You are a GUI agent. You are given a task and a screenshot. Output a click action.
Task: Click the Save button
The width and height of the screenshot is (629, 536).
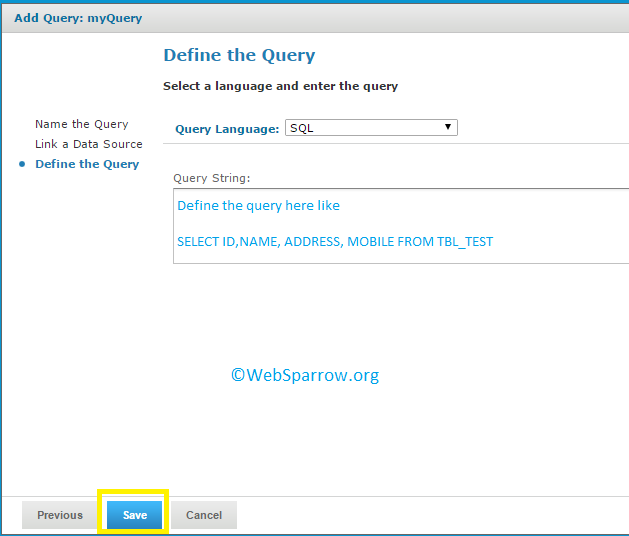coord(134,515)
